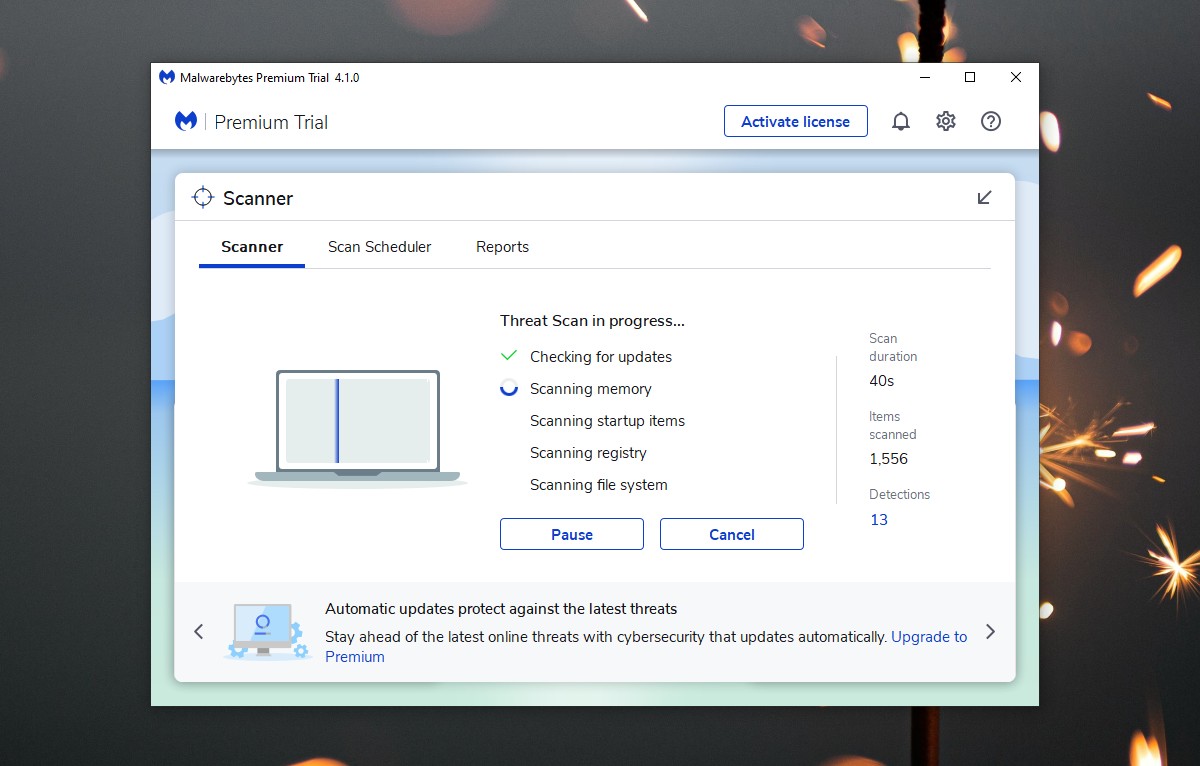Click the Scanner panel title
This screenshot has width=1200, height=766.
pos(258,198)
